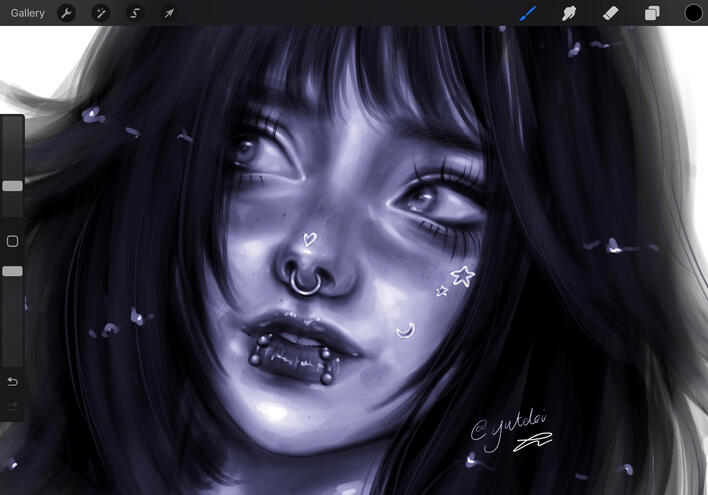Undo the last stroke

pyautogui.click(x=12, y=382)
